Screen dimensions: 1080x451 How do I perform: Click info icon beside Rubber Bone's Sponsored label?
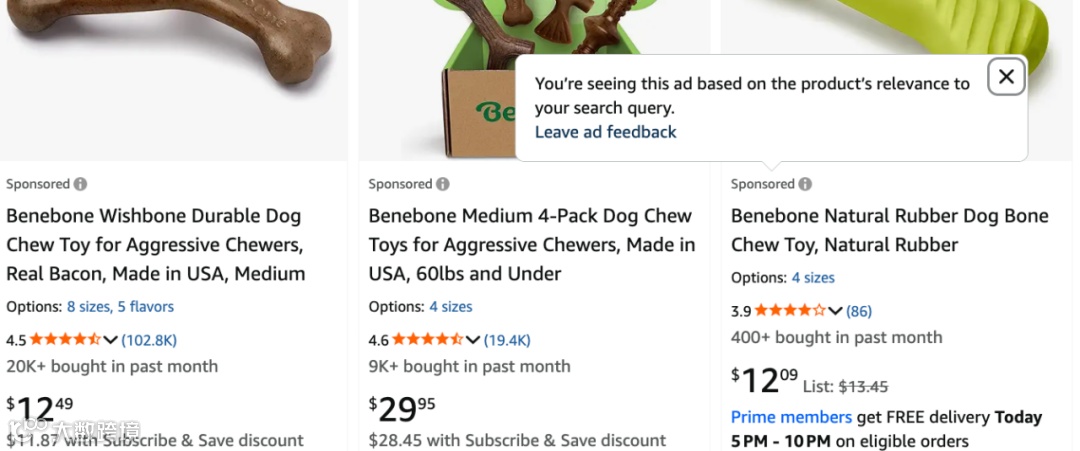(805, 184)
